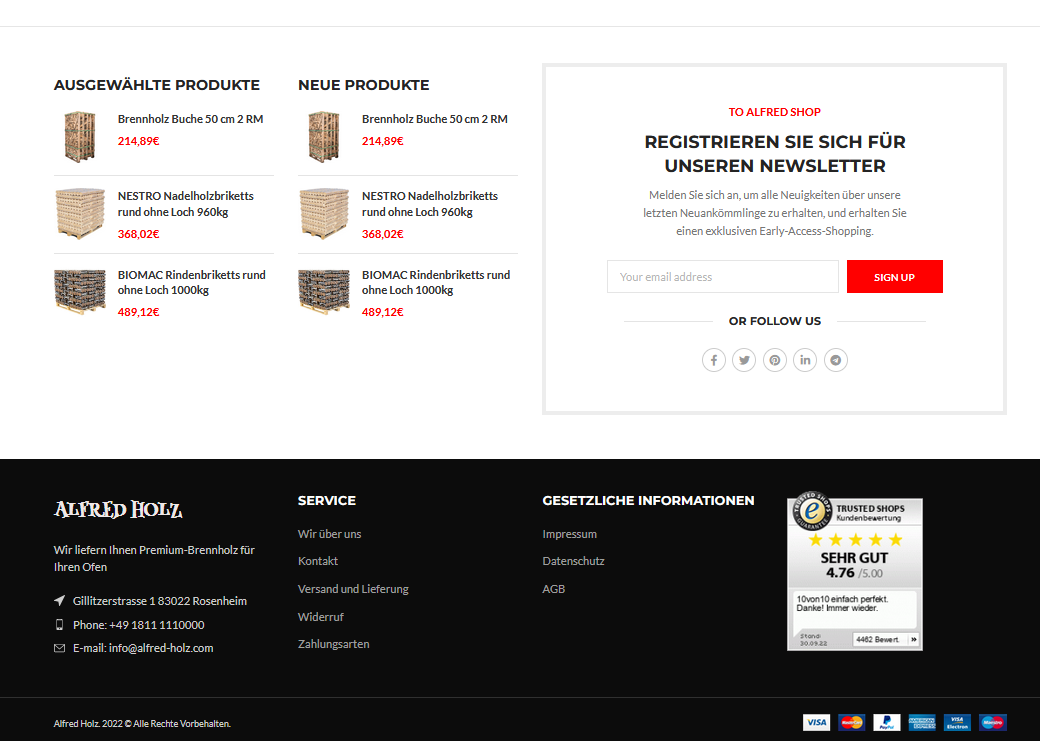Open the Trusted Shops rating badge
This screenshot has height=741, width=1040.
pyautogui.click(x=855, y=571)
